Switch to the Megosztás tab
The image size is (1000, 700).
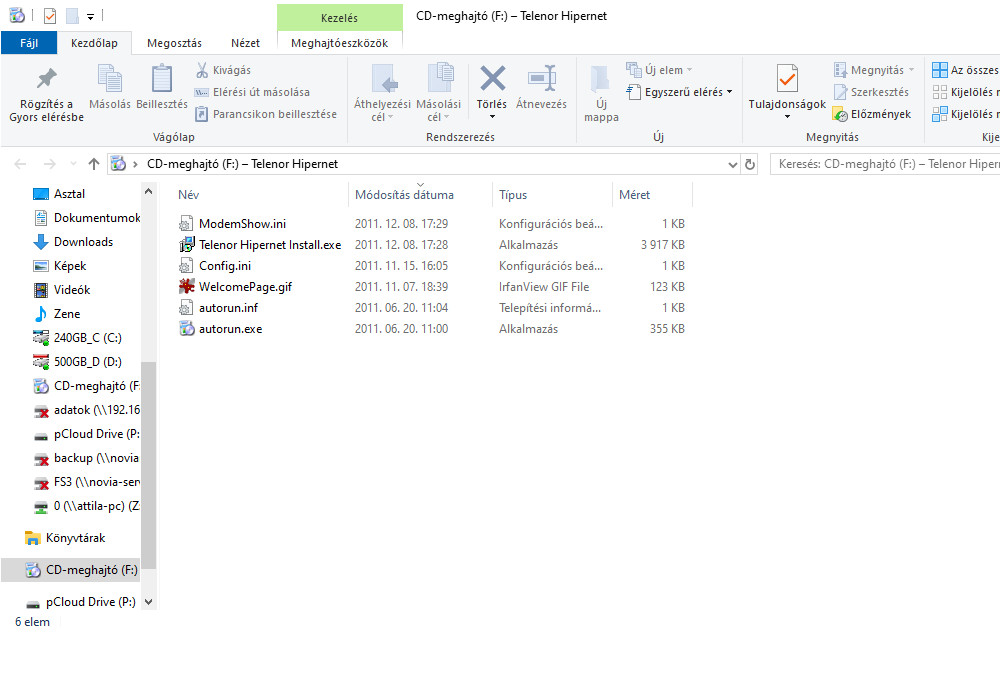coord(174,43)
